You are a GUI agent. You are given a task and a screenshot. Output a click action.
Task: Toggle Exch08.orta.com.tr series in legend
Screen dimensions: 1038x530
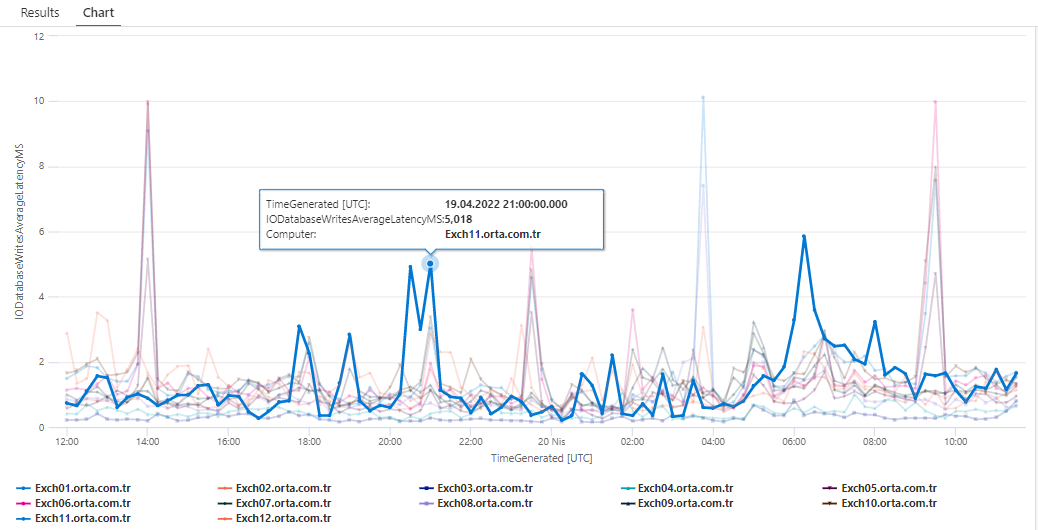point(476,504)
